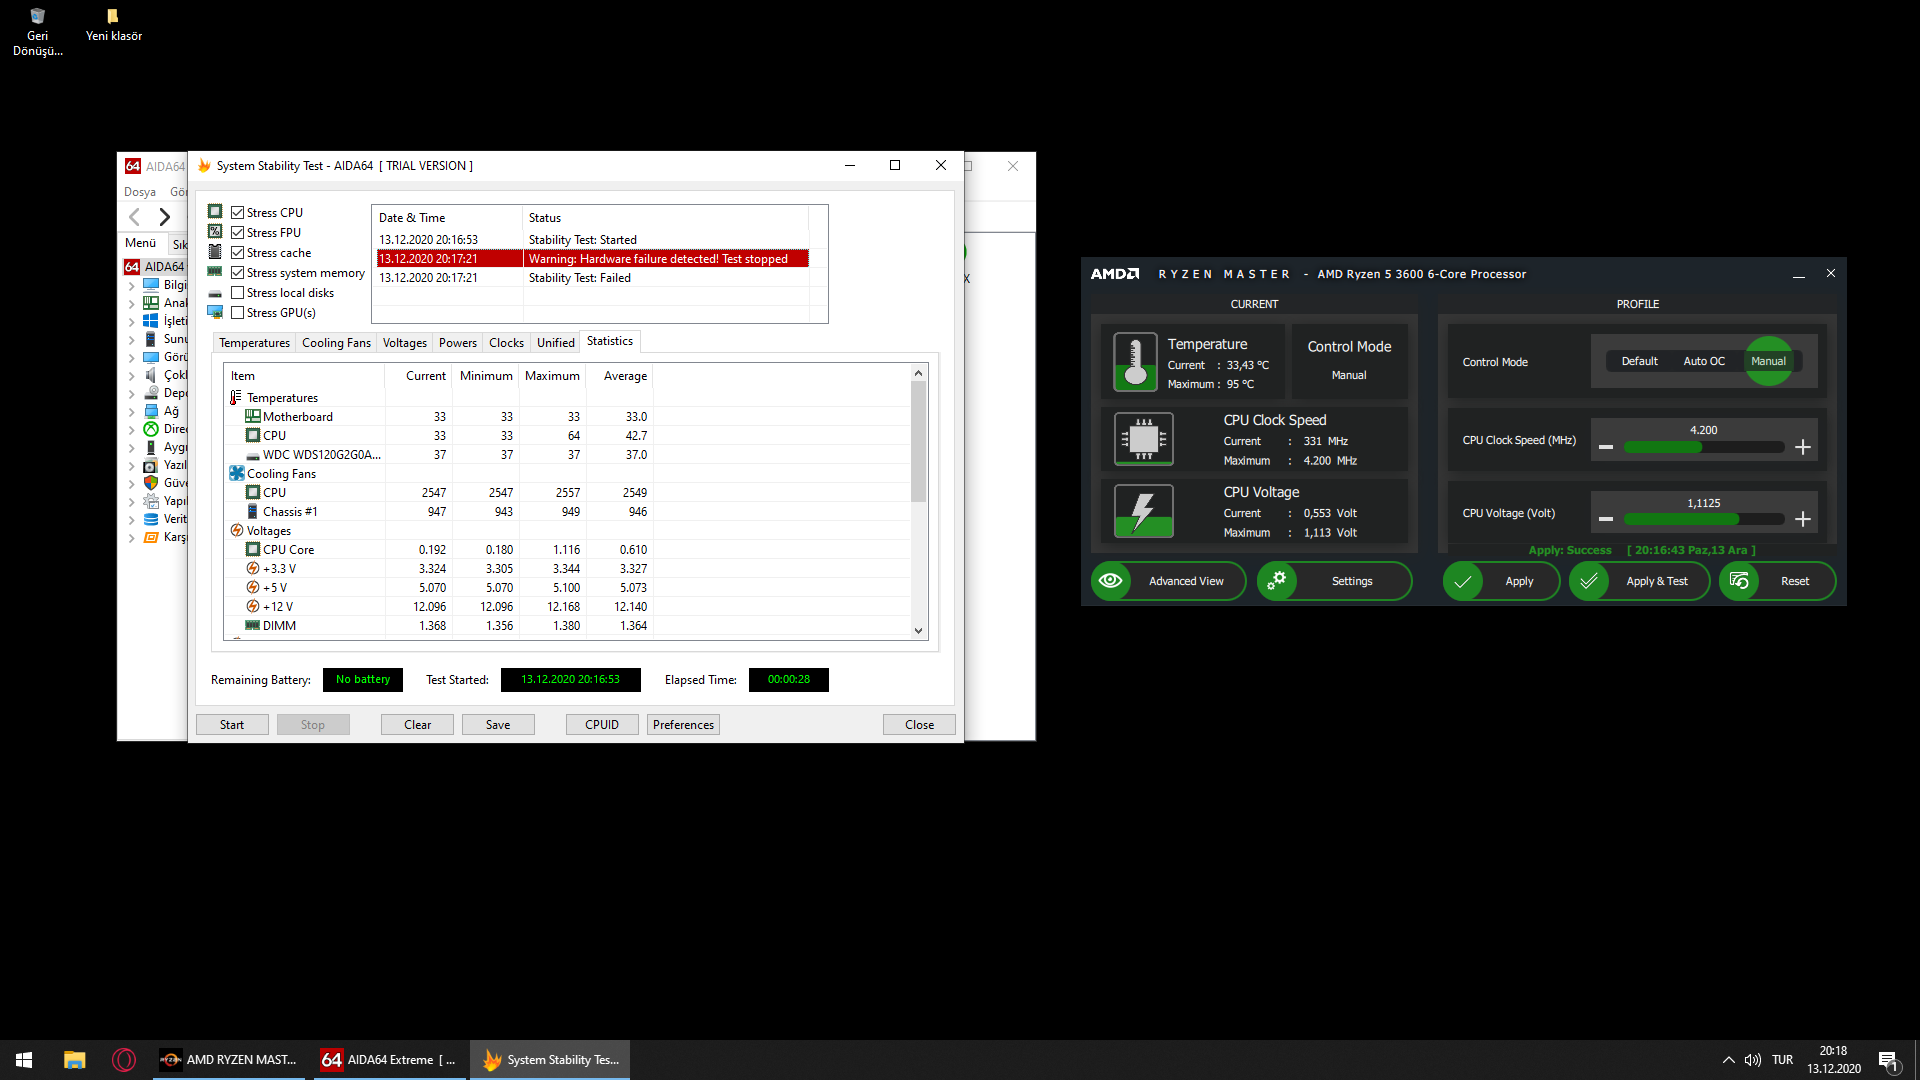Click the Apply & Test checkmark icon

[x=1589, y=581]
